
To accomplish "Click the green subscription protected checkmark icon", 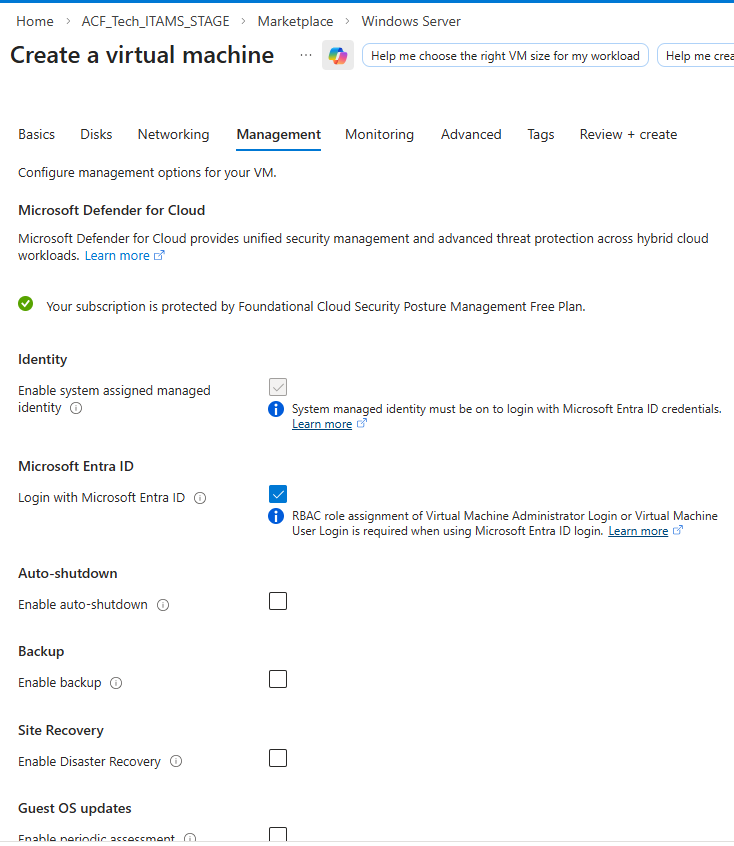I will pos(25,304).
